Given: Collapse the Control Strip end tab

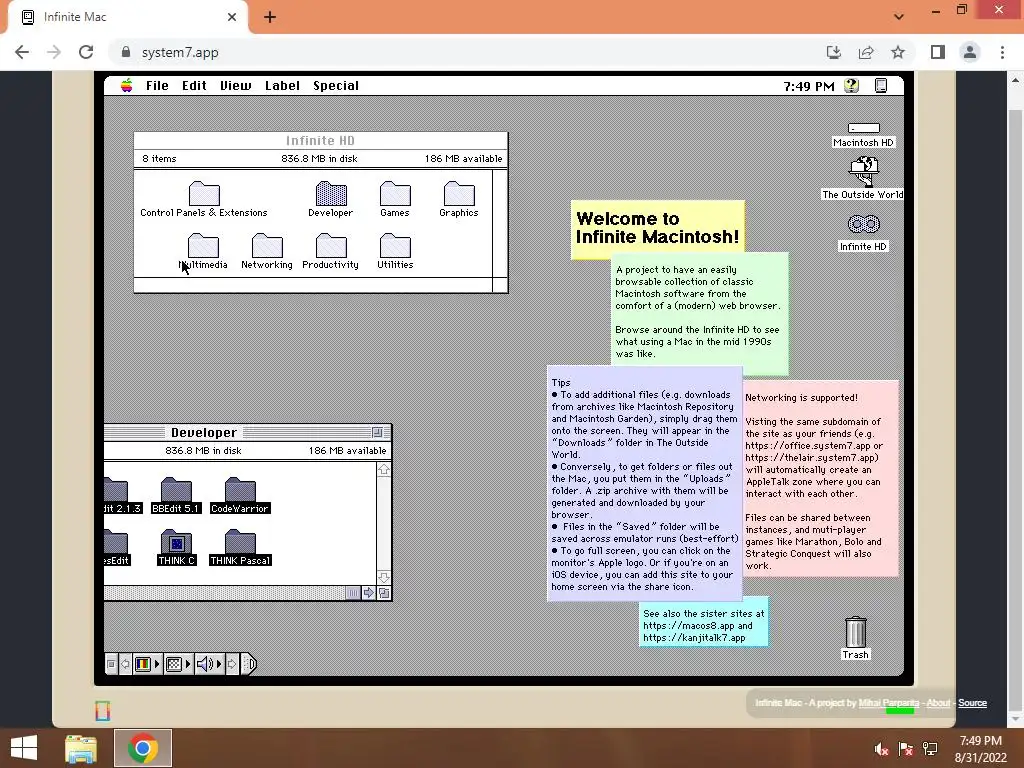Looking at the screenshot, I should [x=249, y=664].
